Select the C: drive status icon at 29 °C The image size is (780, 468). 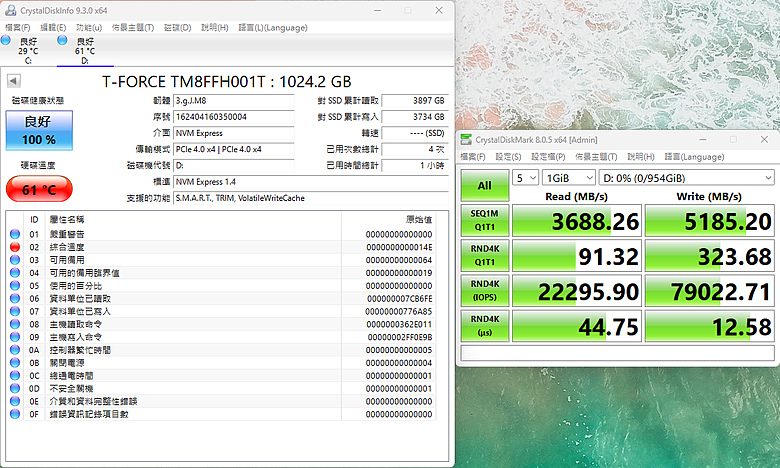click(6, 40)
